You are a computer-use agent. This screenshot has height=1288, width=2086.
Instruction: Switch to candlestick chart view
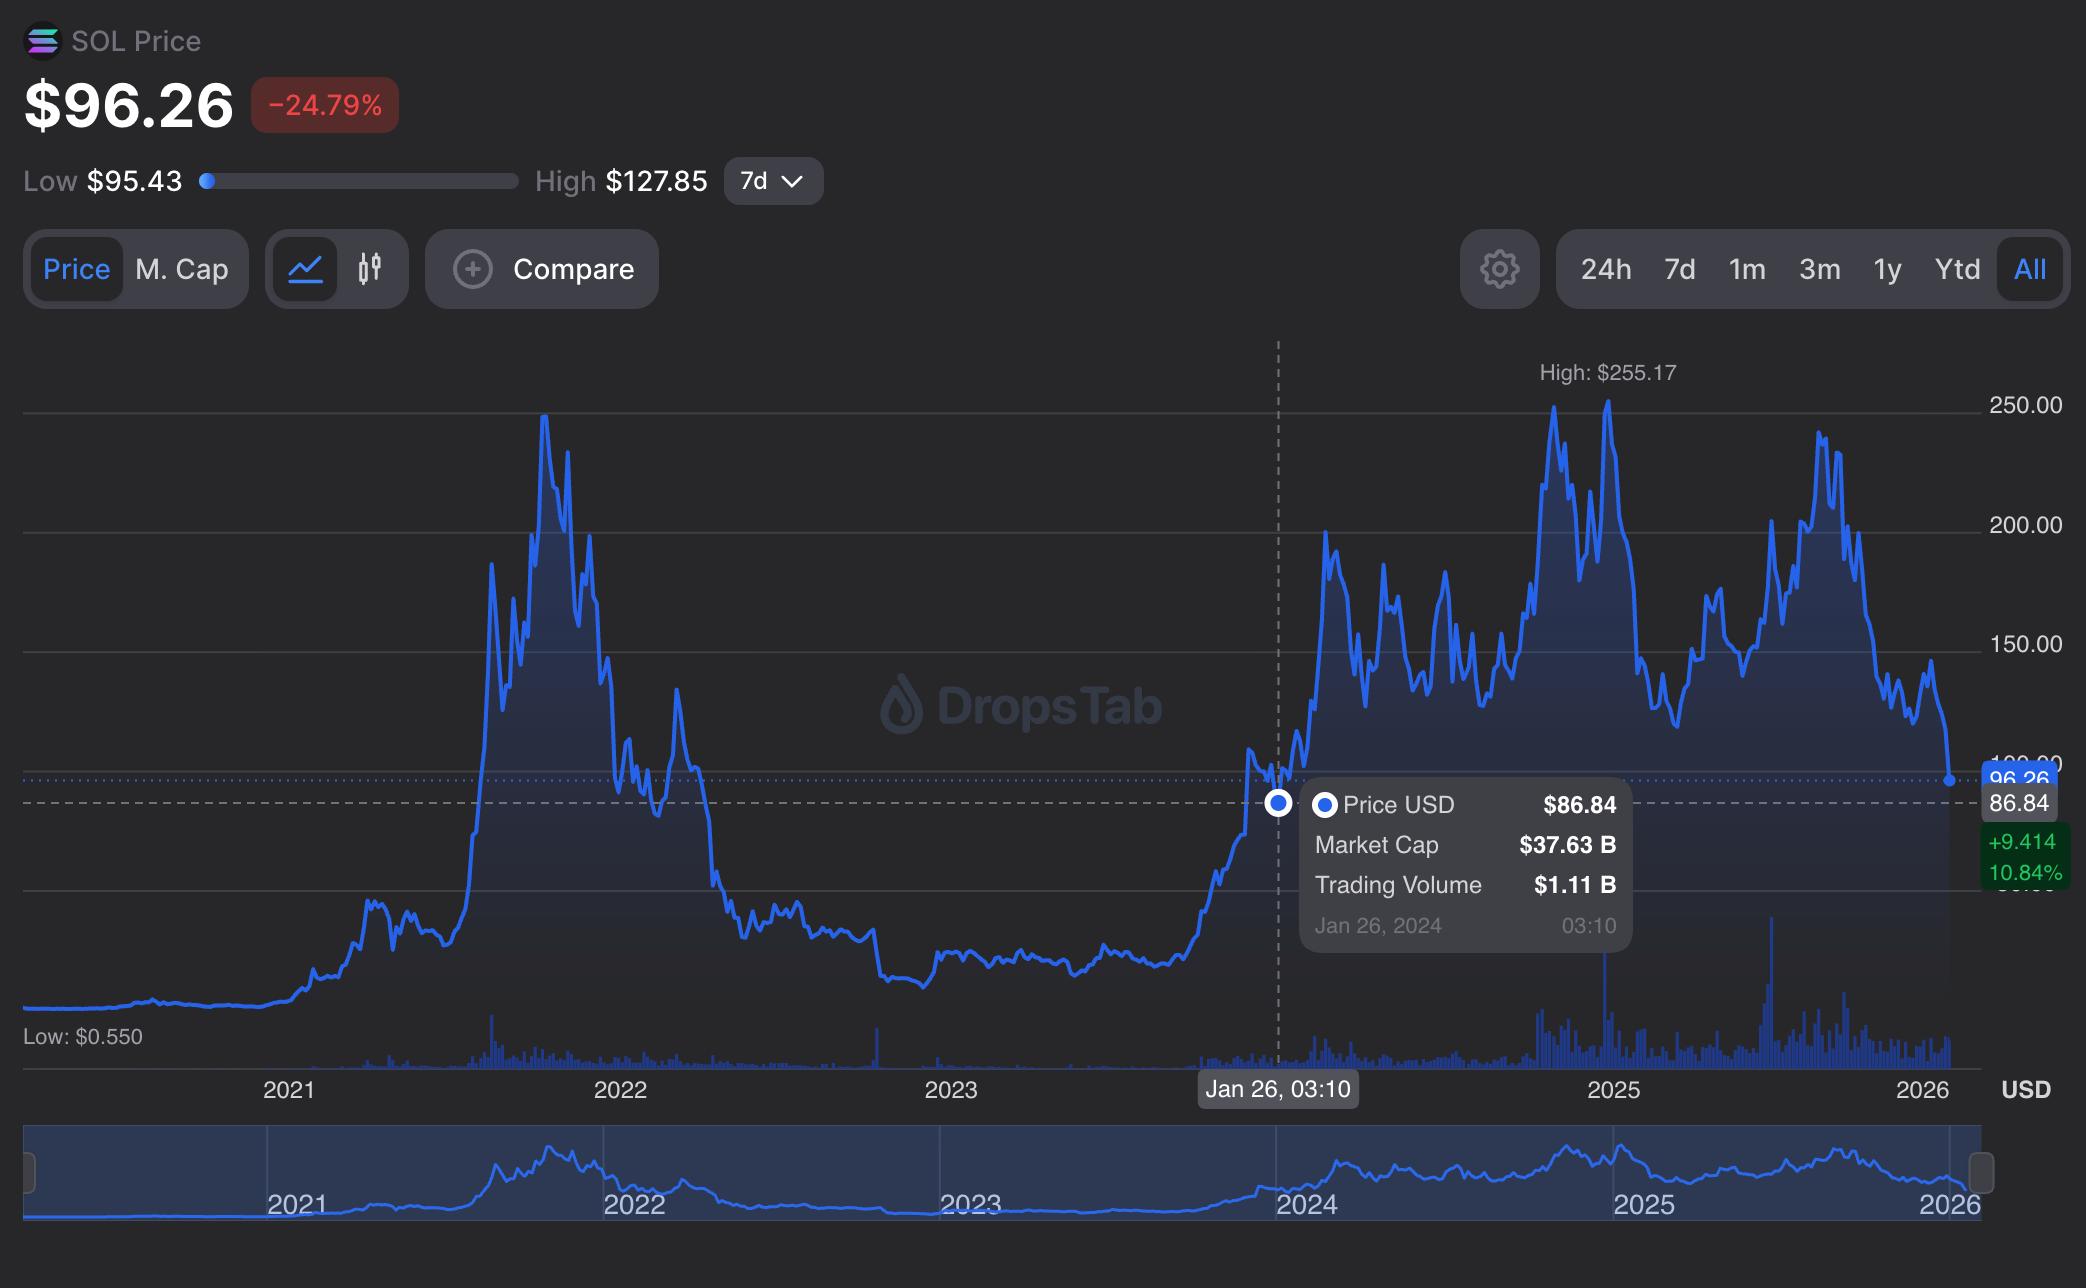370,269
